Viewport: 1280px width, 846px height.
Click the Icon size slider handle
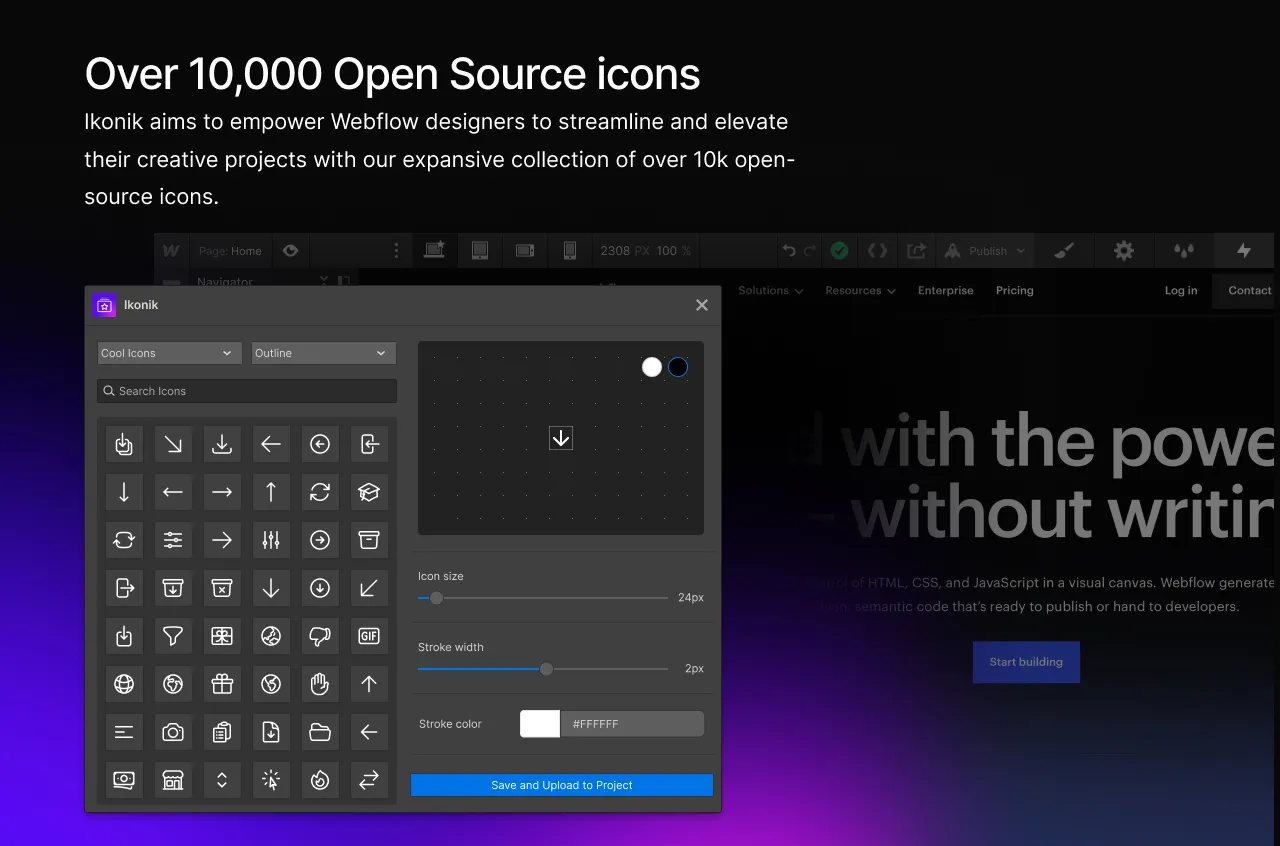(436, 598)
